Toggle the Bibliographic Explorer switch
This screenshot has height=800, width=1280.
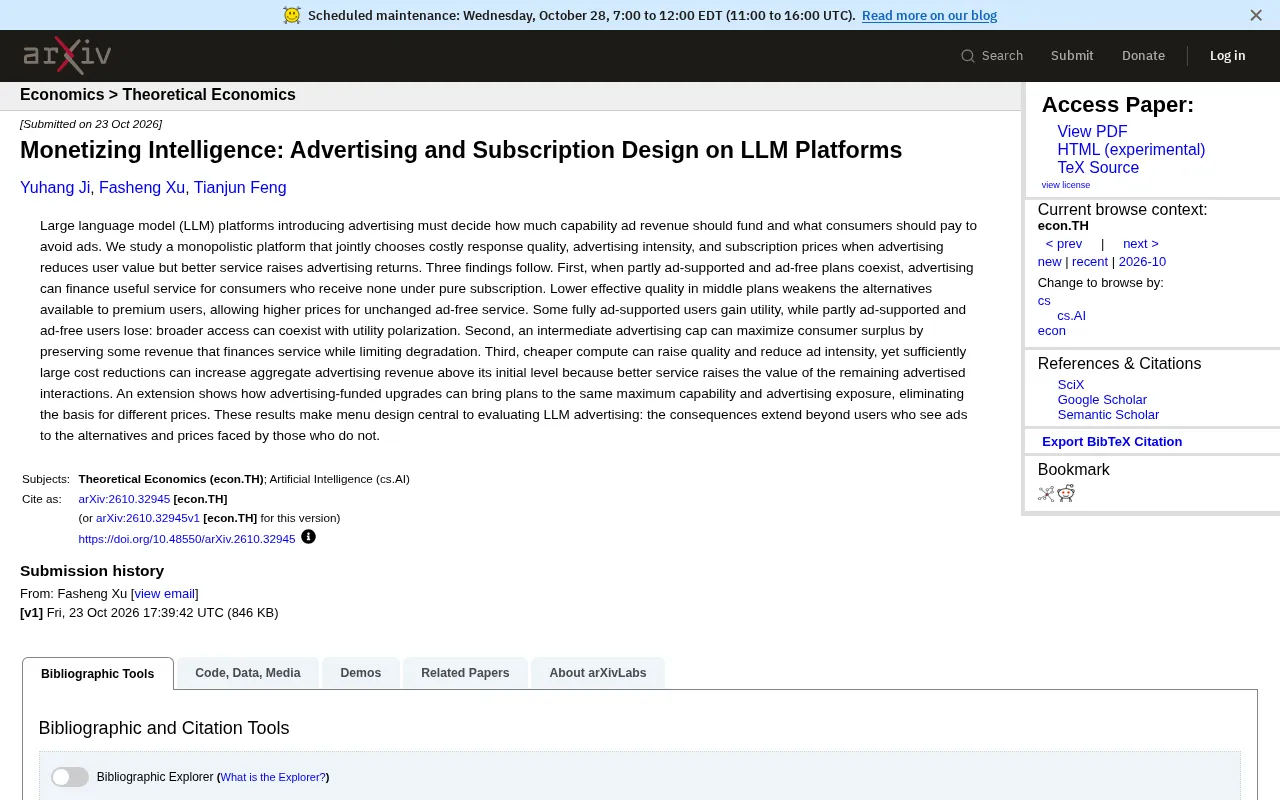tap(70, 777)
